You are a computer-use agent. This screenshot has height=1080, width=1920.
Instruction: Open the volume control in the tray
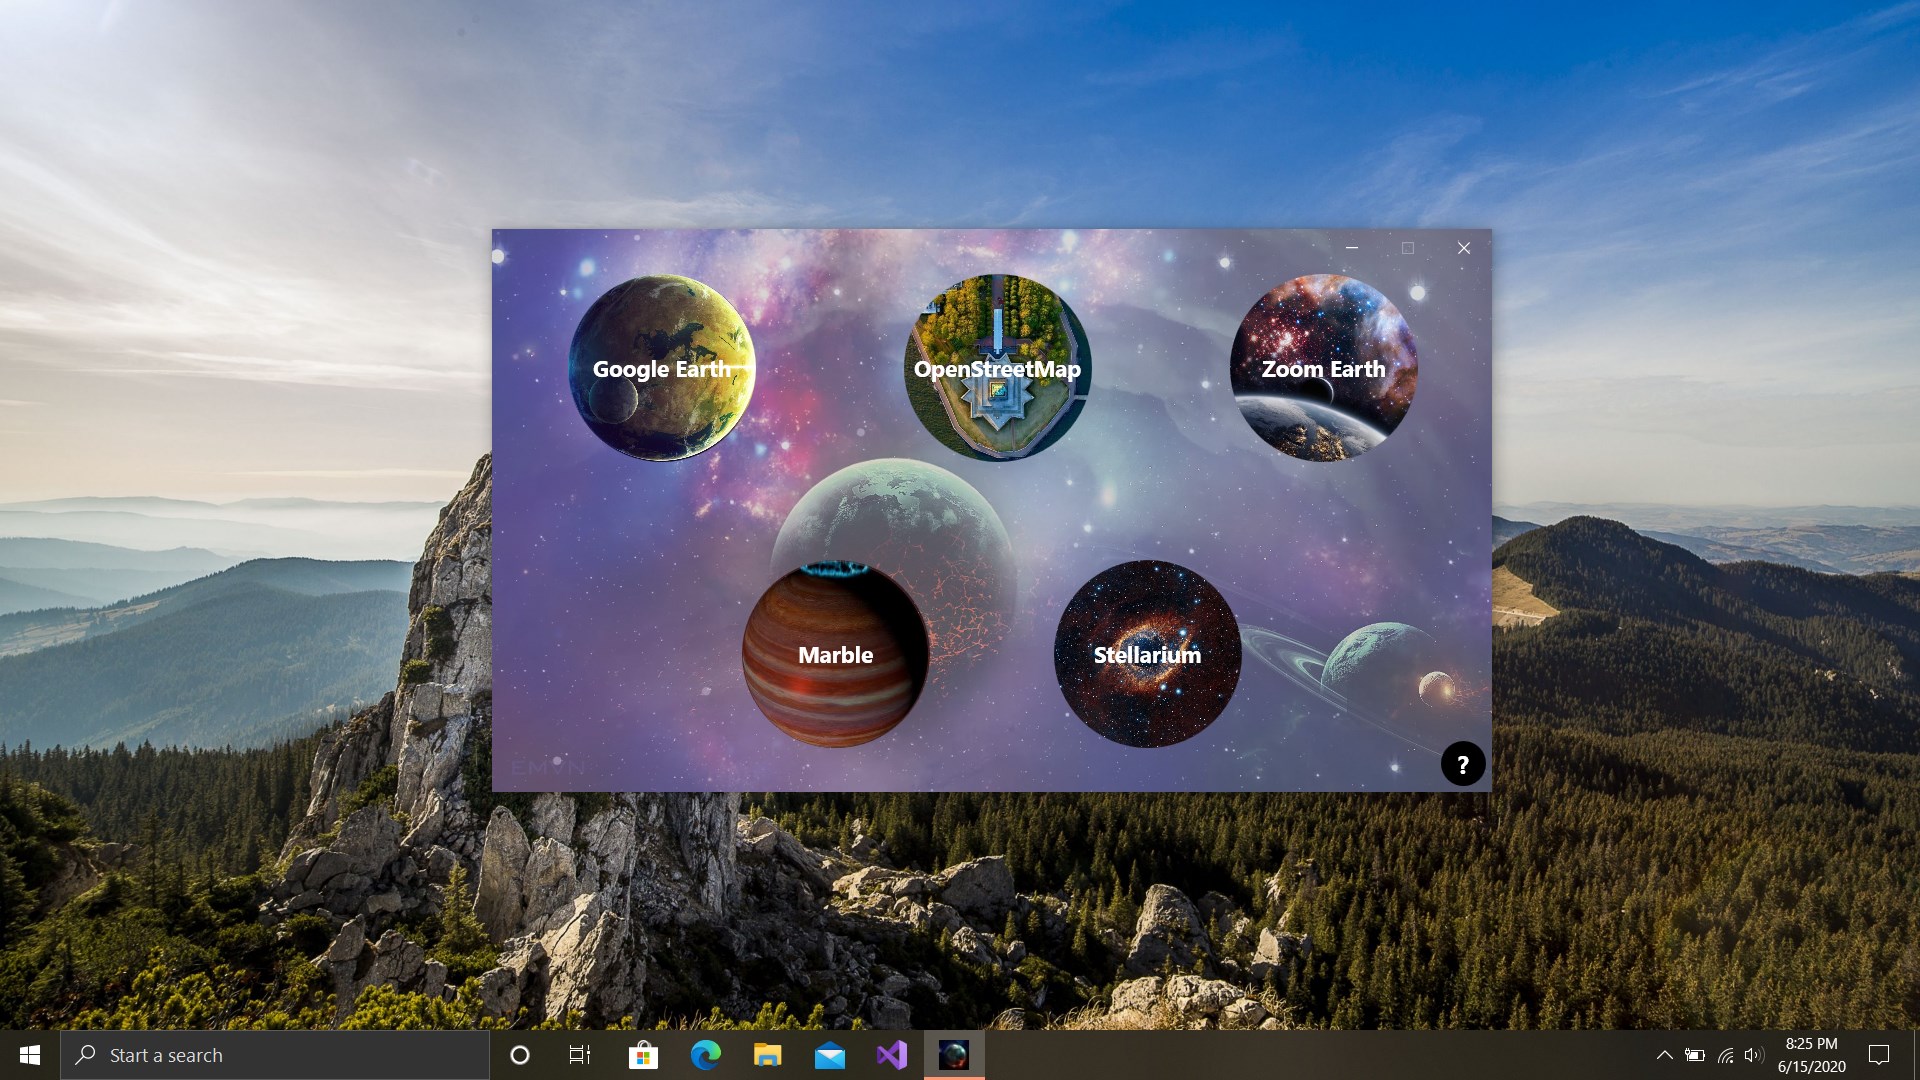click(x=1755, y=1054)
